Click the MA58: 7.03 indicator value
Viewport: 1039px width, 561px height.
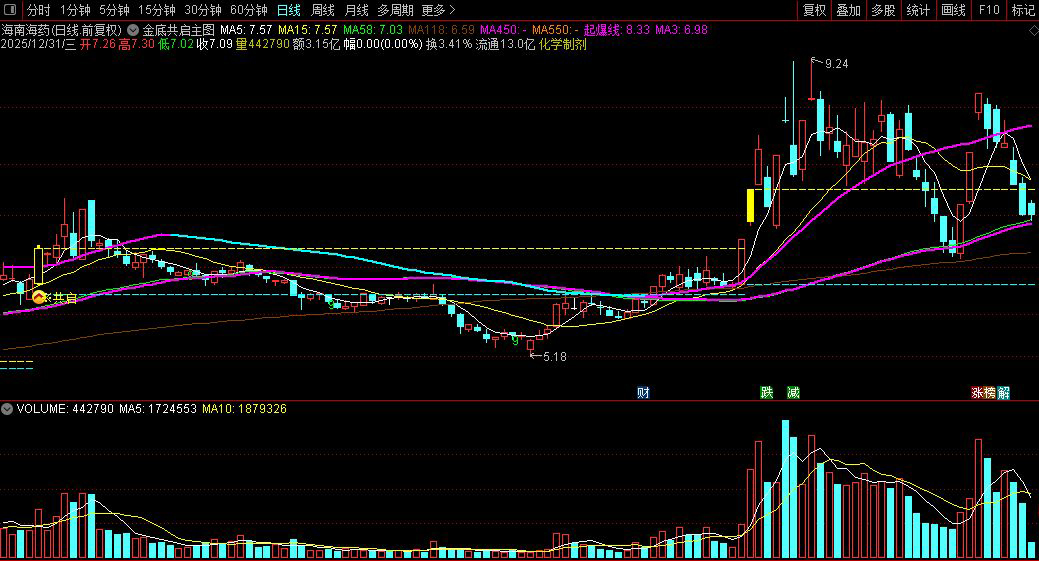tap(372, 30)
